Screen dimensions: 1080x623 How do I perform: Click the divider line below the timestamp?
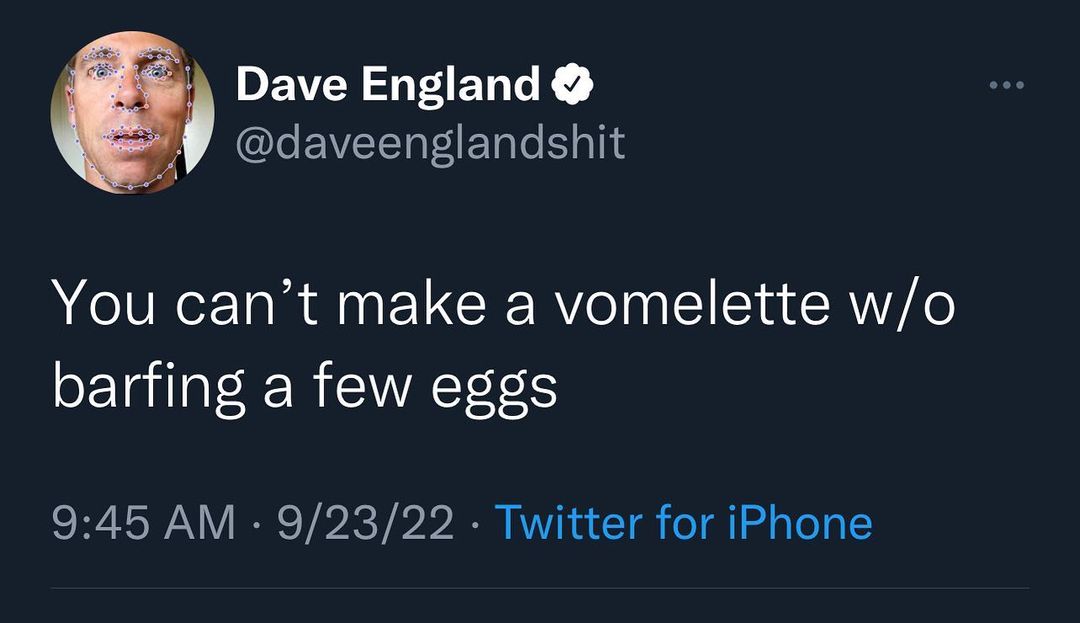540,588
